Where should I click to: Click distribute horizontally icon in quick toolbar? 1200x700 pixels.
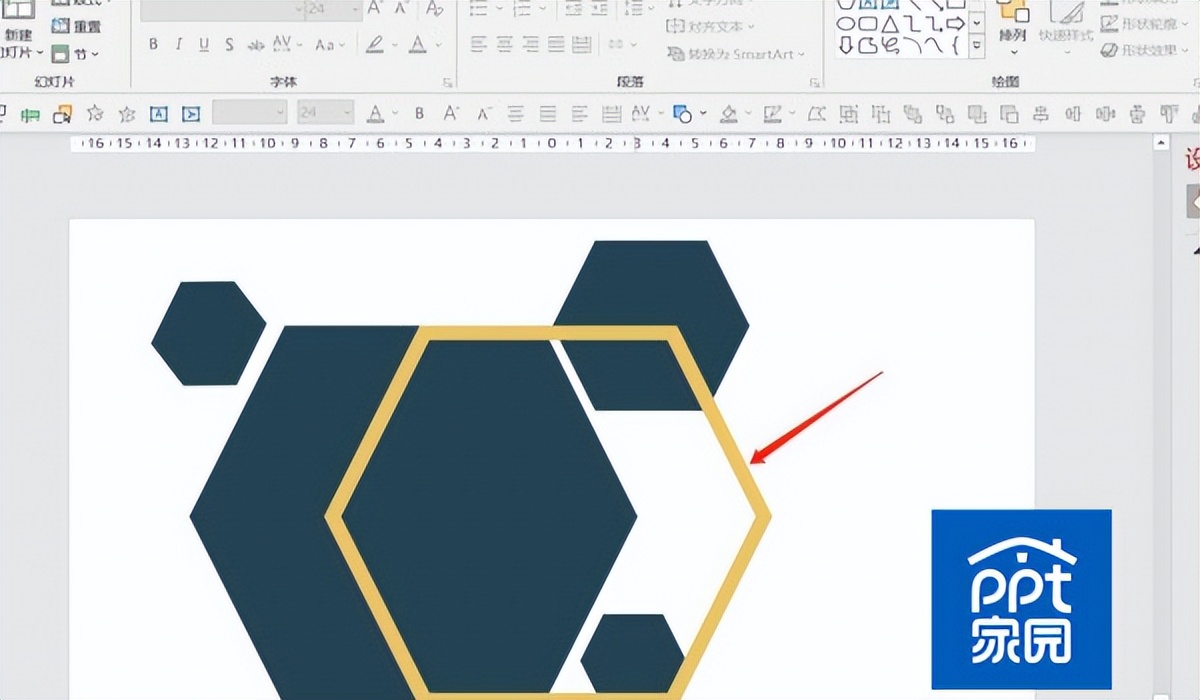click(1105, 114)
